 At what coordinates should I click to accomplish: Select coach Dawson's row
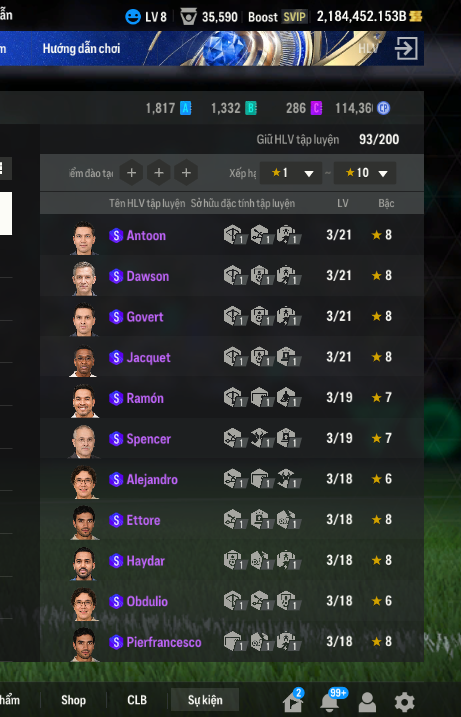(x=232, y=276)
